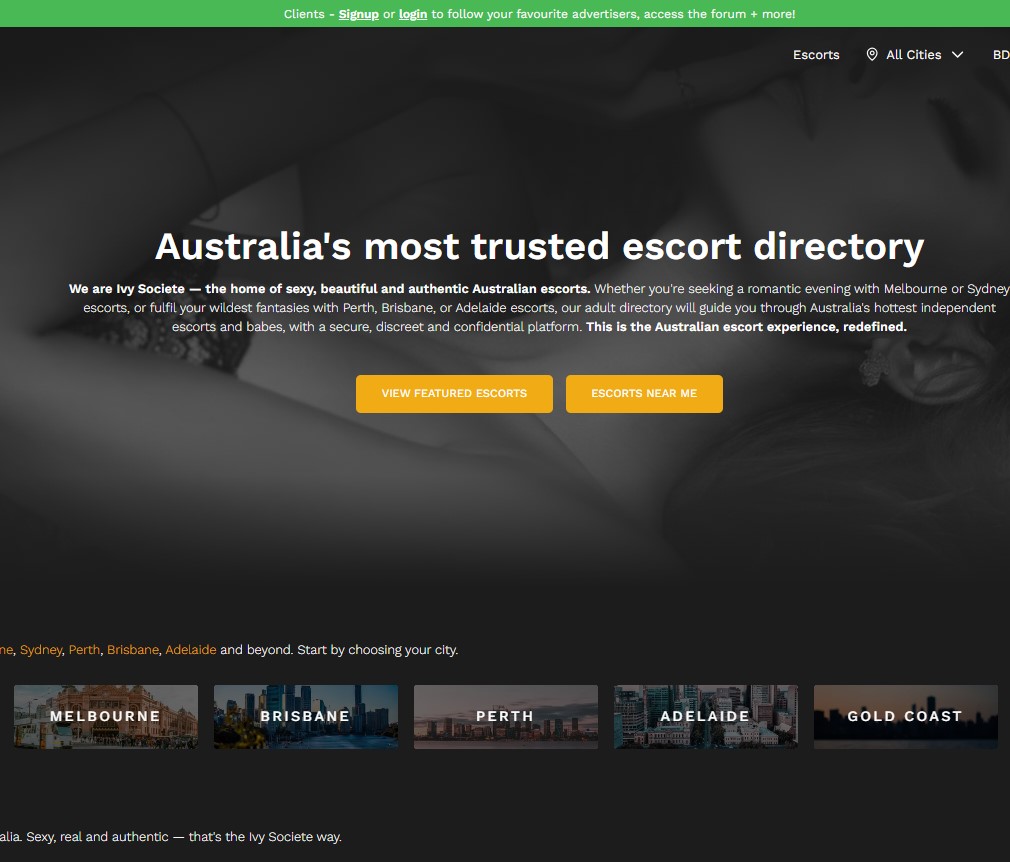Click the location pin icon beside All Cities
This screenshot has height=862, width=1010.
point(872,55)
